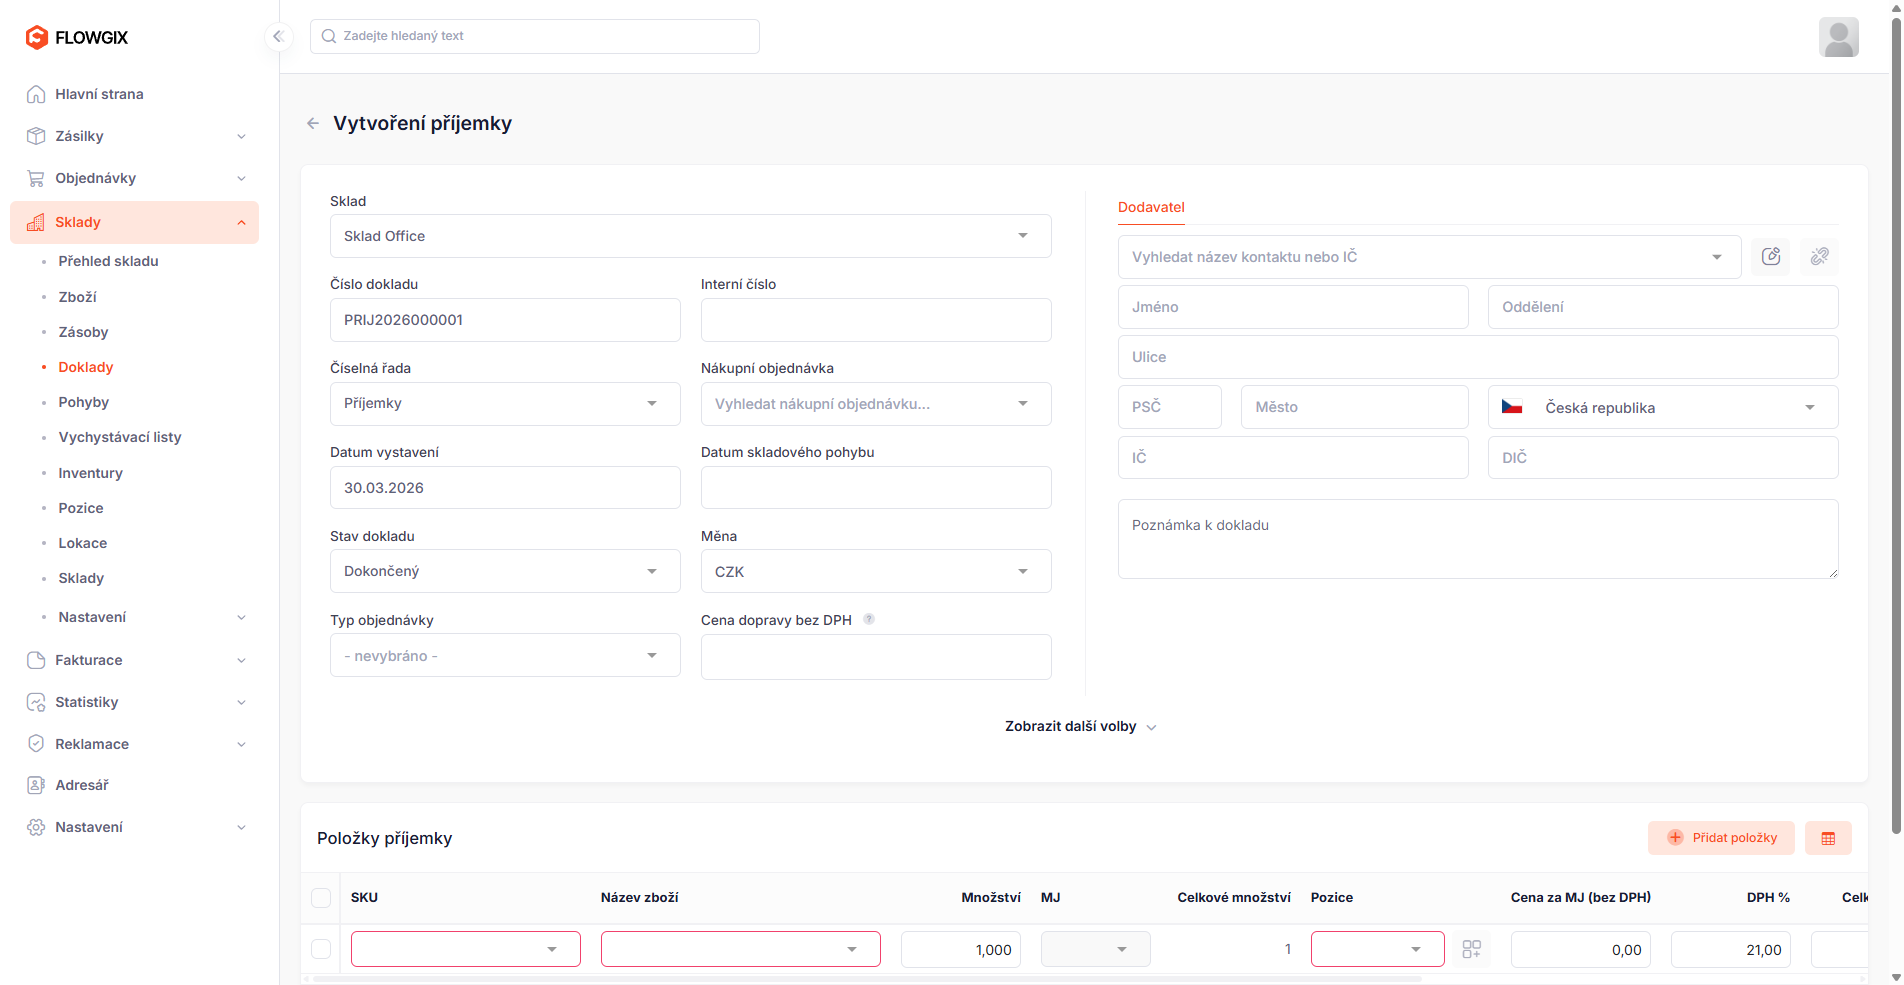The height and width of the screenshot is (985, 1904).
Task: Check the first item row checkbox
Action: [321, 949]
